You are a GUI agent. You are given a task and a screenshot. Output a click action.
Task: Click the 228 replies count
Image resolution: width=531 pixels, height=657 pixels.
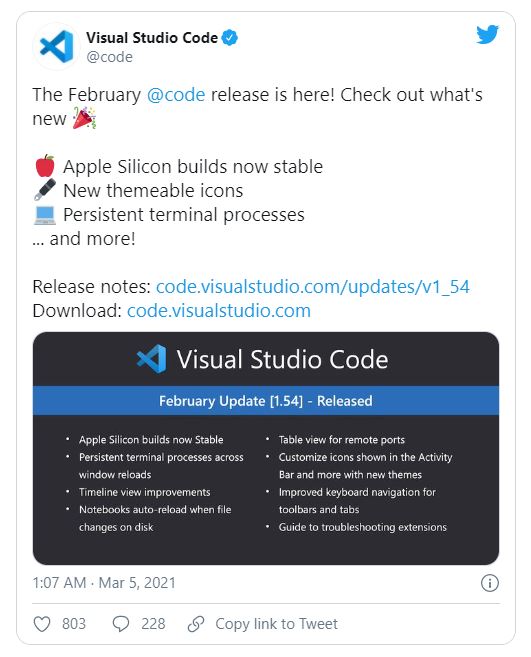point(153,623)
